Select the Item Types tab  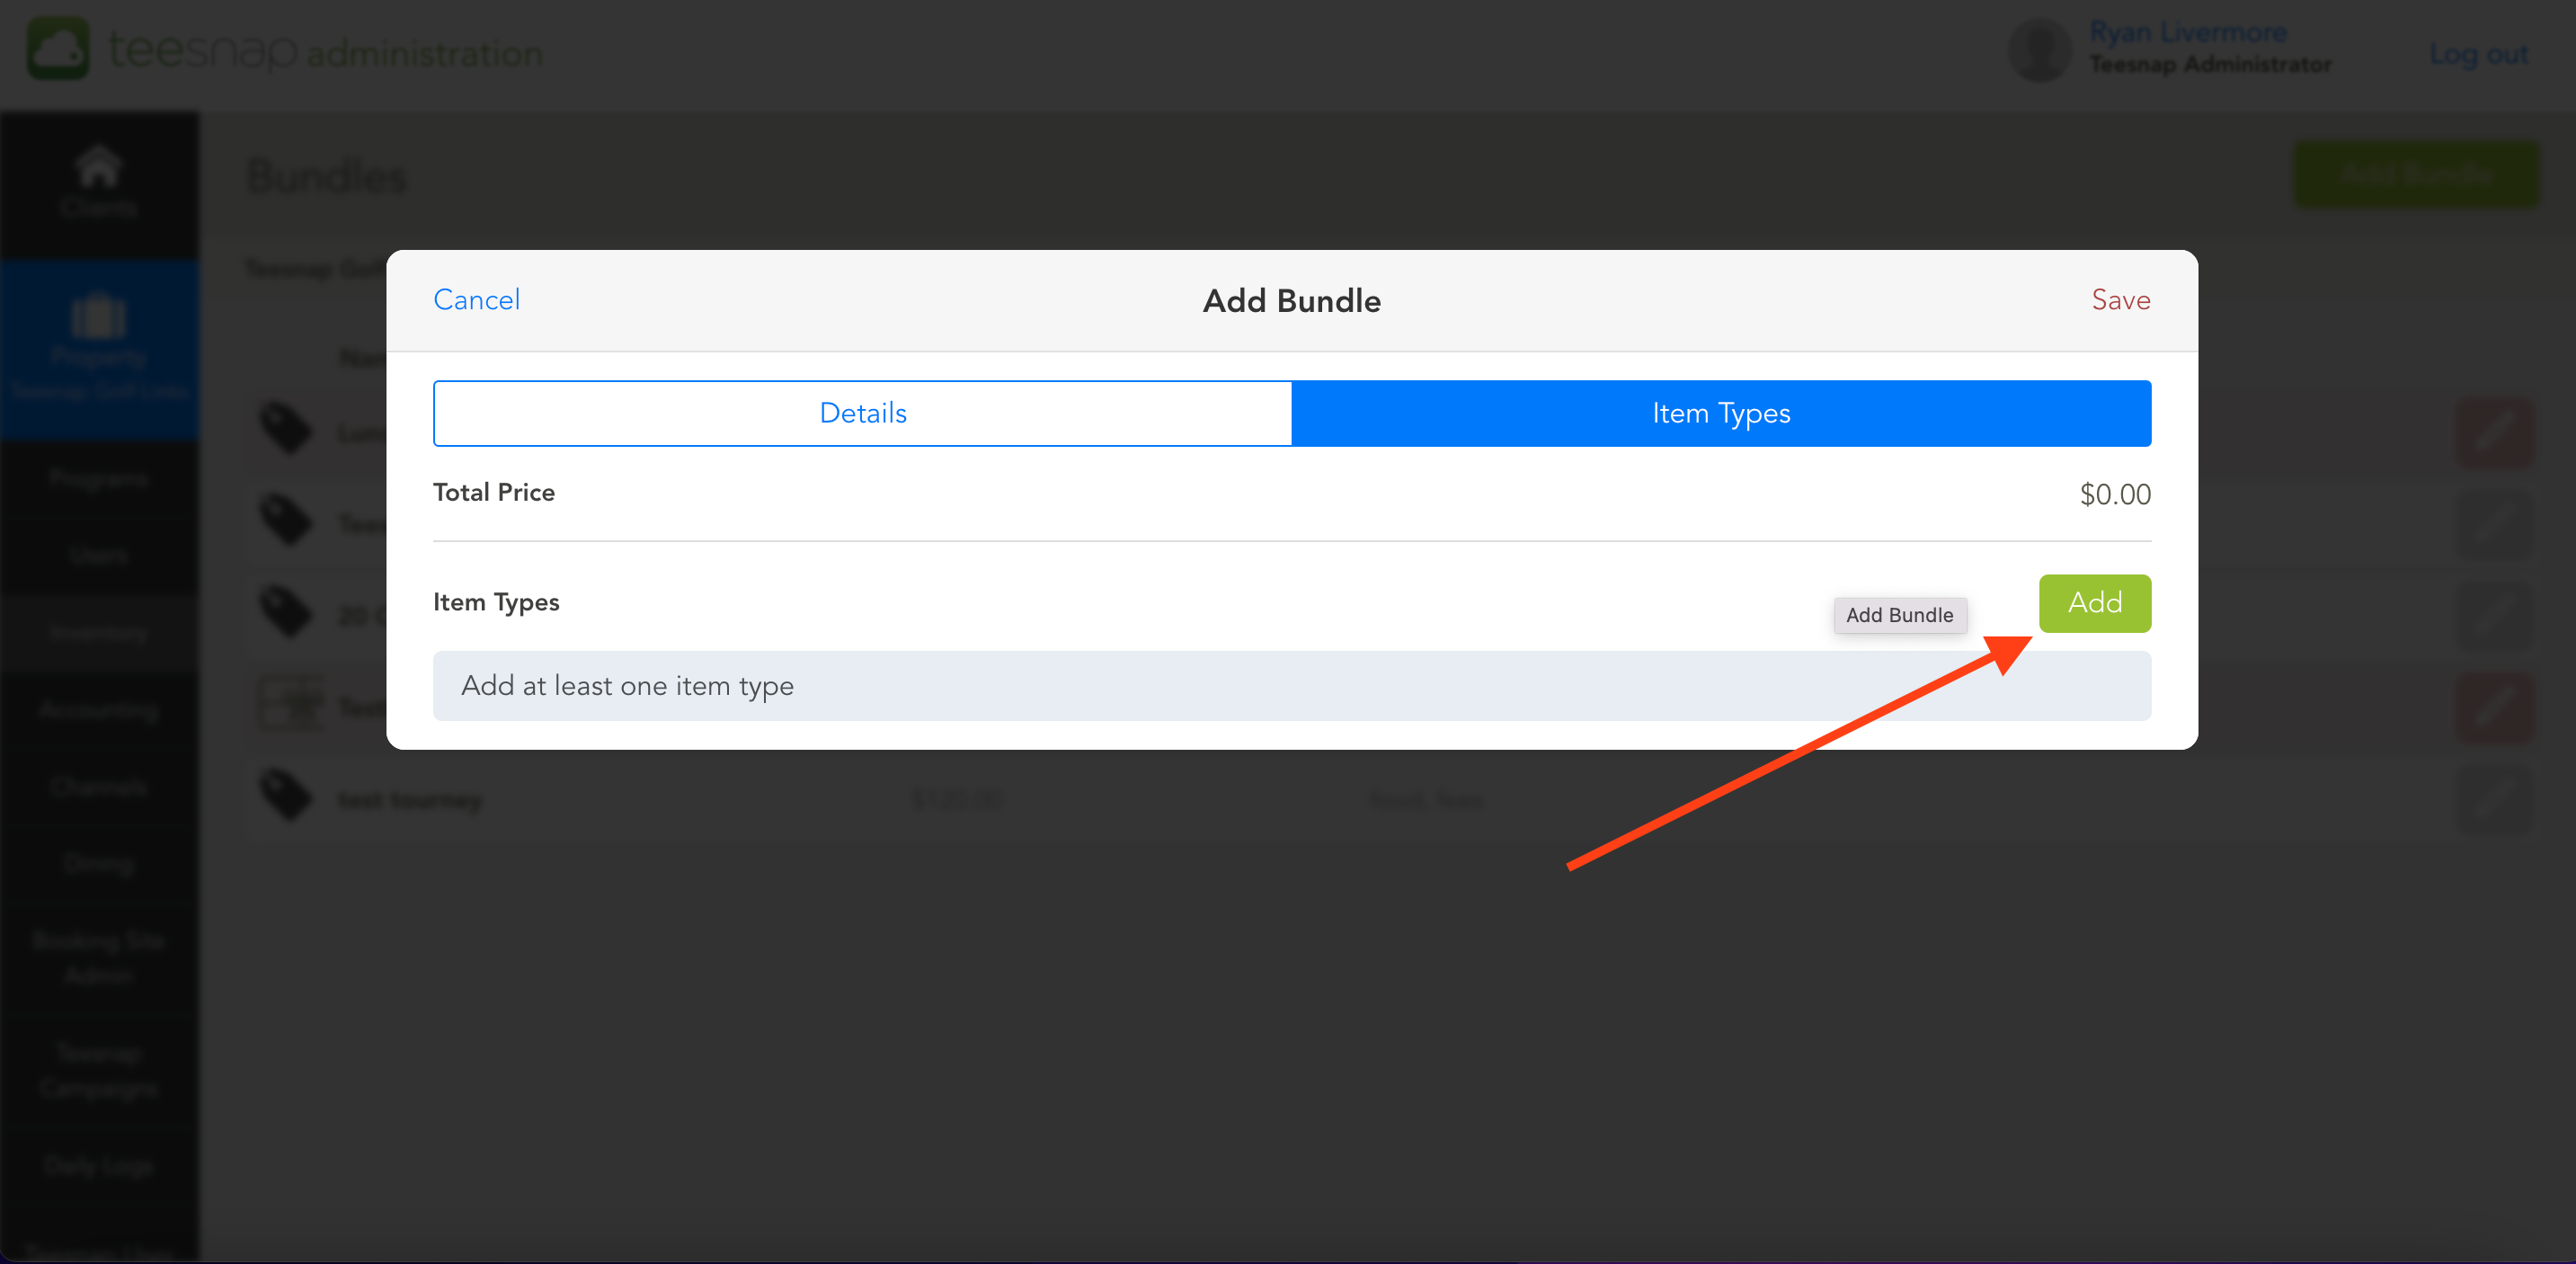pyautogui.click(x=1721, y=413)
